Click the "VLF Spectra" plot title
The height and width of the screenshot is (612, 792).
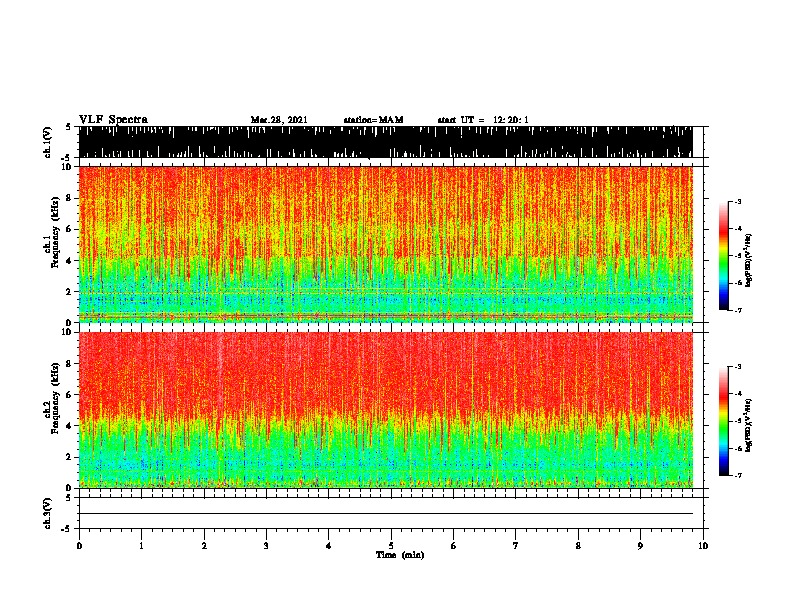(x=113, y=120)
